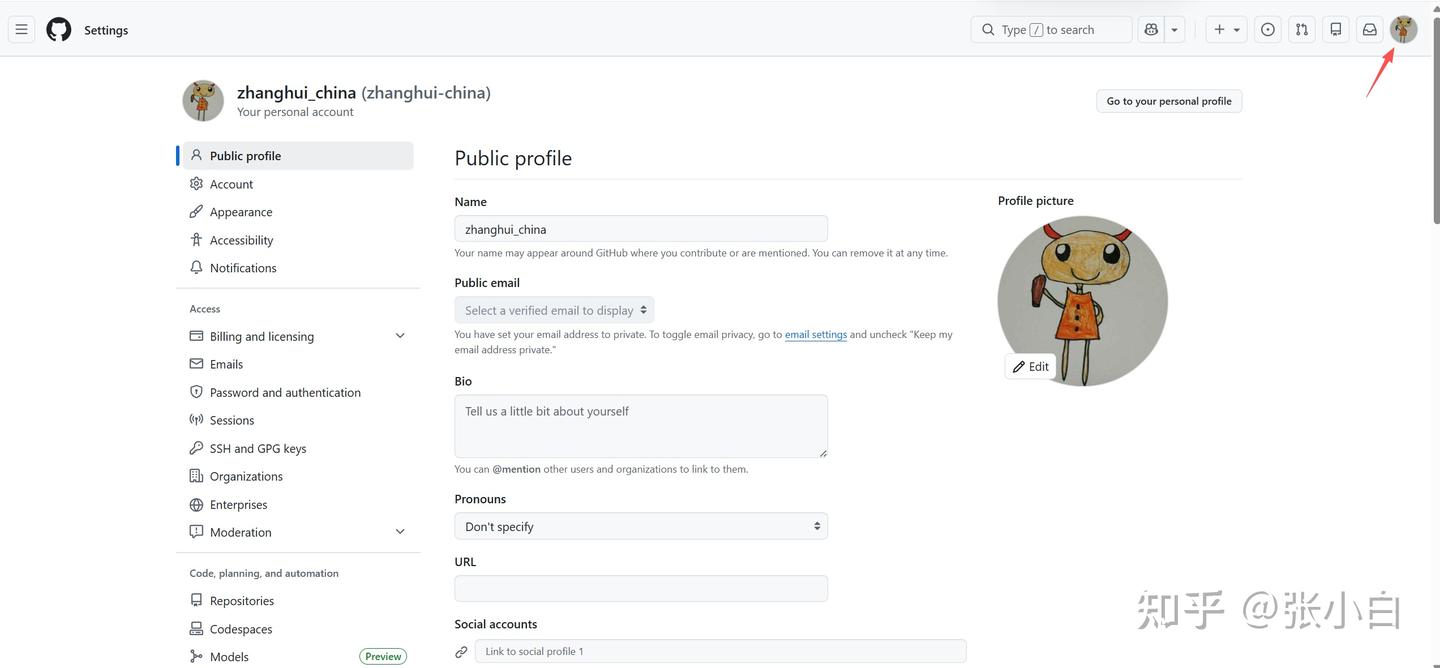Click Go to your personal profile

tap(1169, 101)
